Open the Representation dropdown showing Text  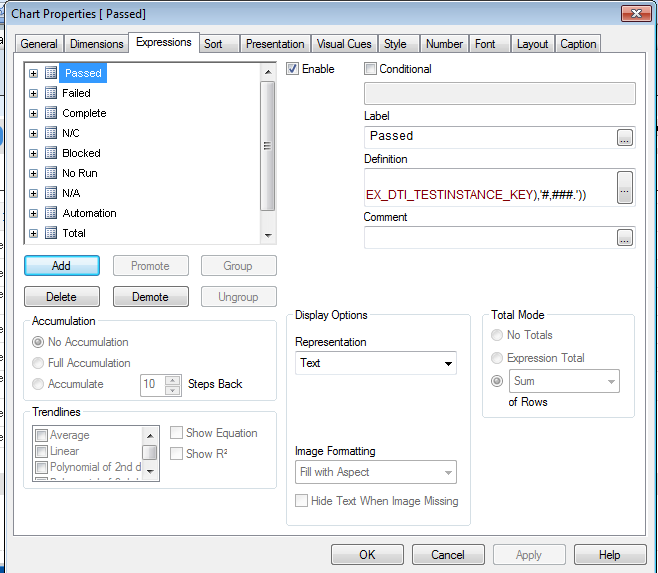pyautogui.click(x=376, y=363)
